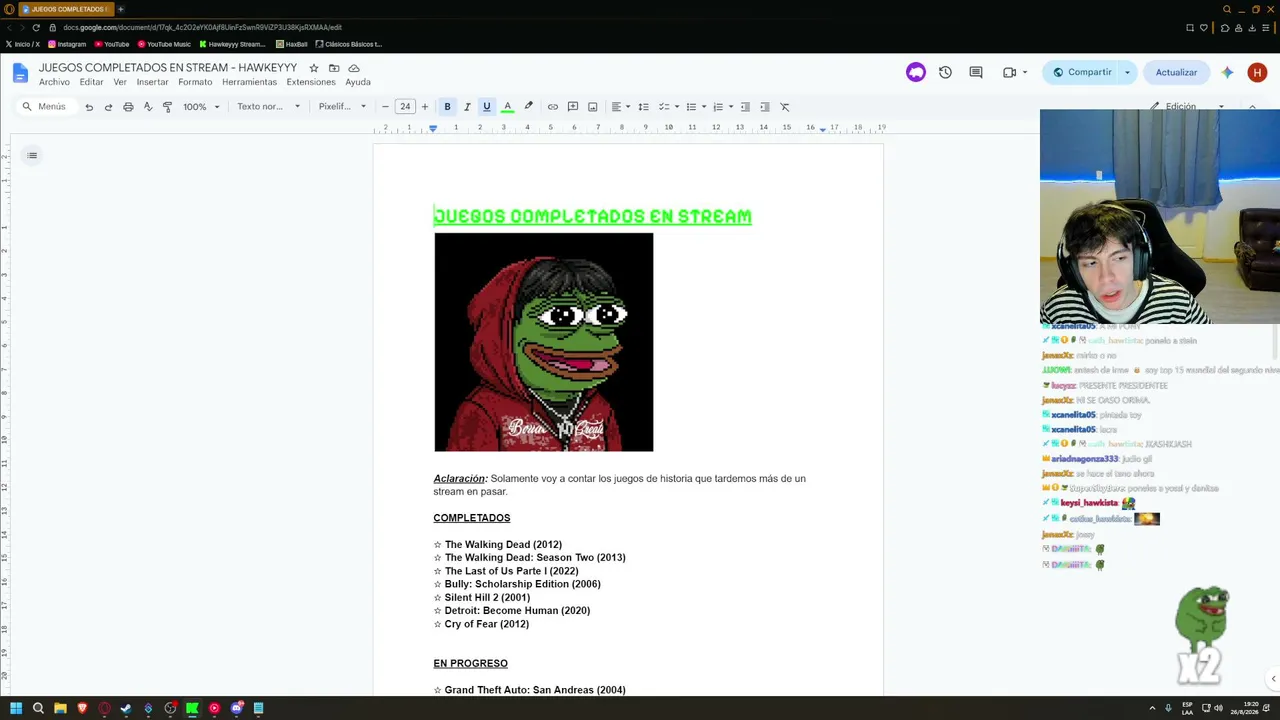
Task: Open the Archivo menu
Action: coord(54,82)
